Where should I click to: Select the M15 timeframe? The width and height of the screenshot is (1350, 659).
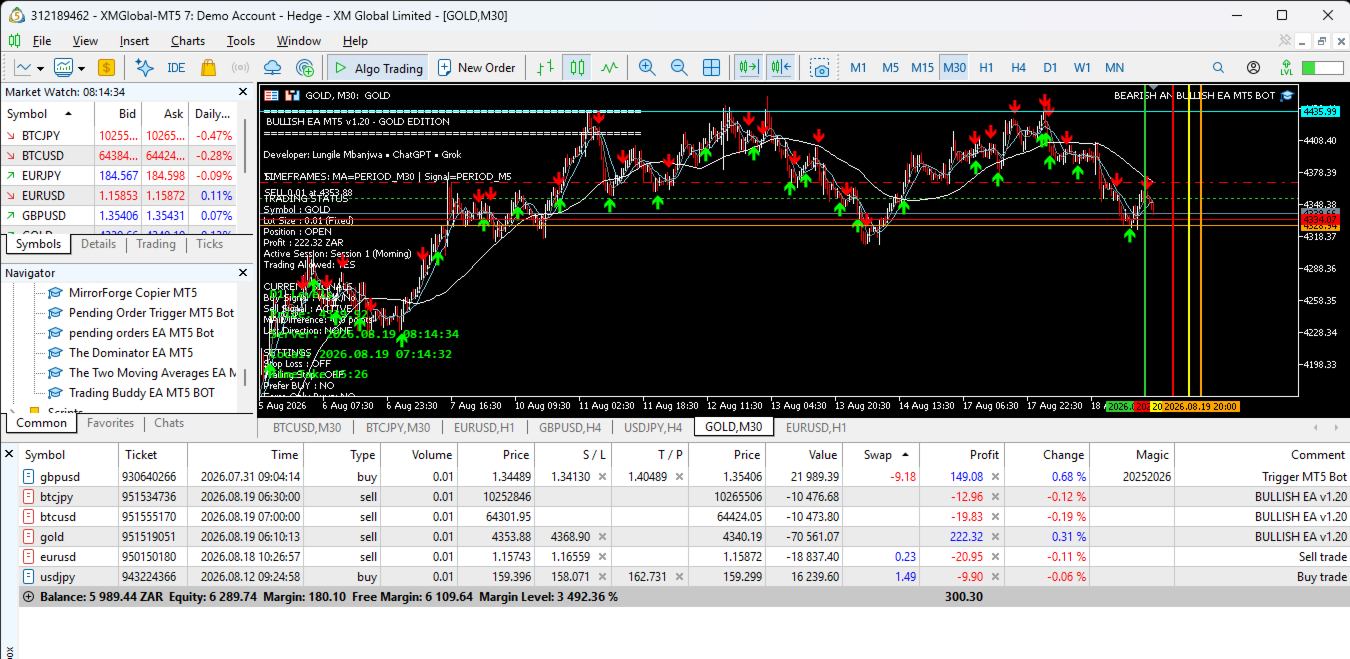pyautogui.click(x=922, y=68)
